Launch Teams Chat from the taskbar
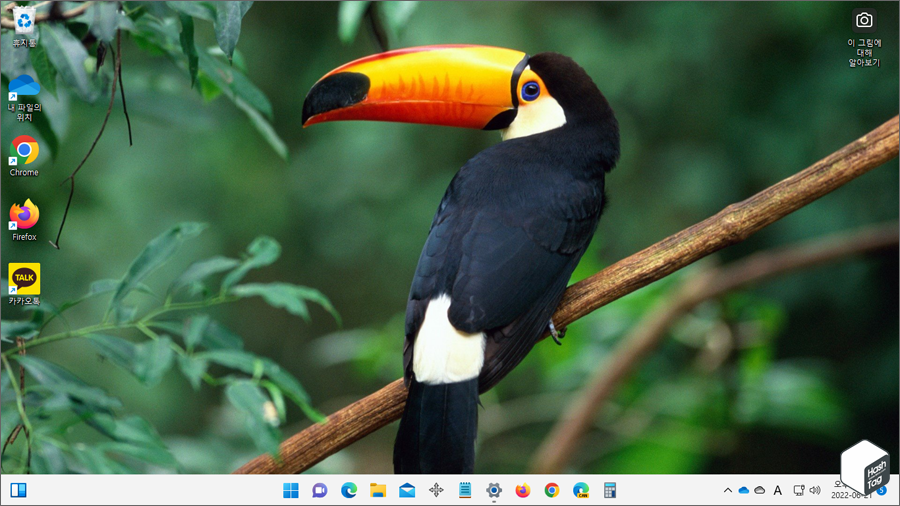Viewport: 900px width, 506px height. (320, 491)
